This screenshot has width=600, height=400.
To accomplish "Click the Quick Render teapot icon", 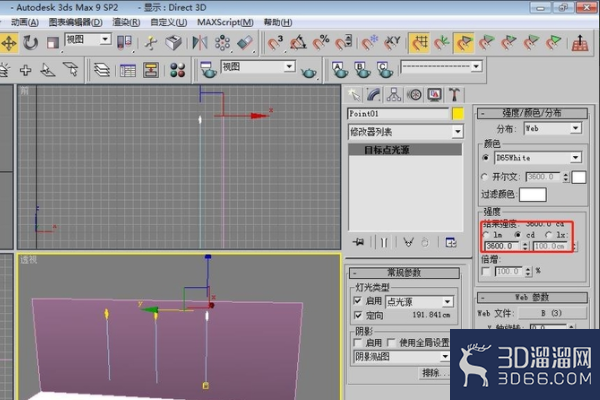I will click(x=309, y=72).
